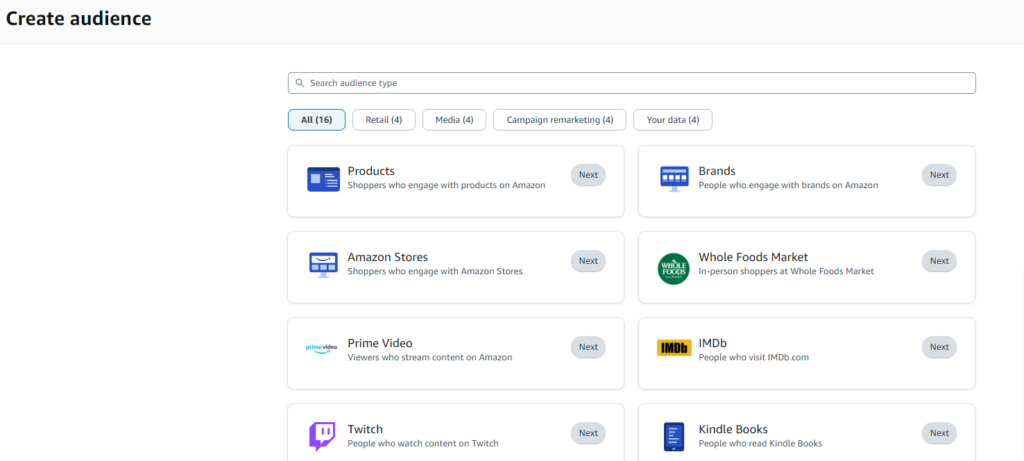Click 'People who read Kindle Books'
Image resolution: width=1024 pixels, height=461 pixels.
pyautogui.click(x=760, y=444)
